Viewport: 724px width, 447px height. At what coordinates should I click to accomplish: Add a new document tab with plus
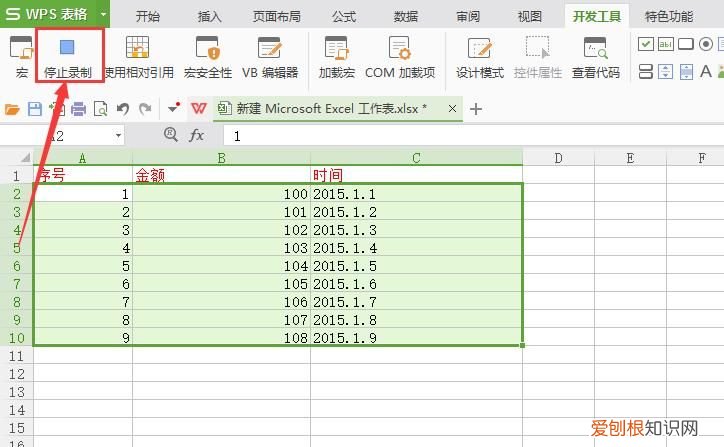pyautogui.click(x=476, y=109)
